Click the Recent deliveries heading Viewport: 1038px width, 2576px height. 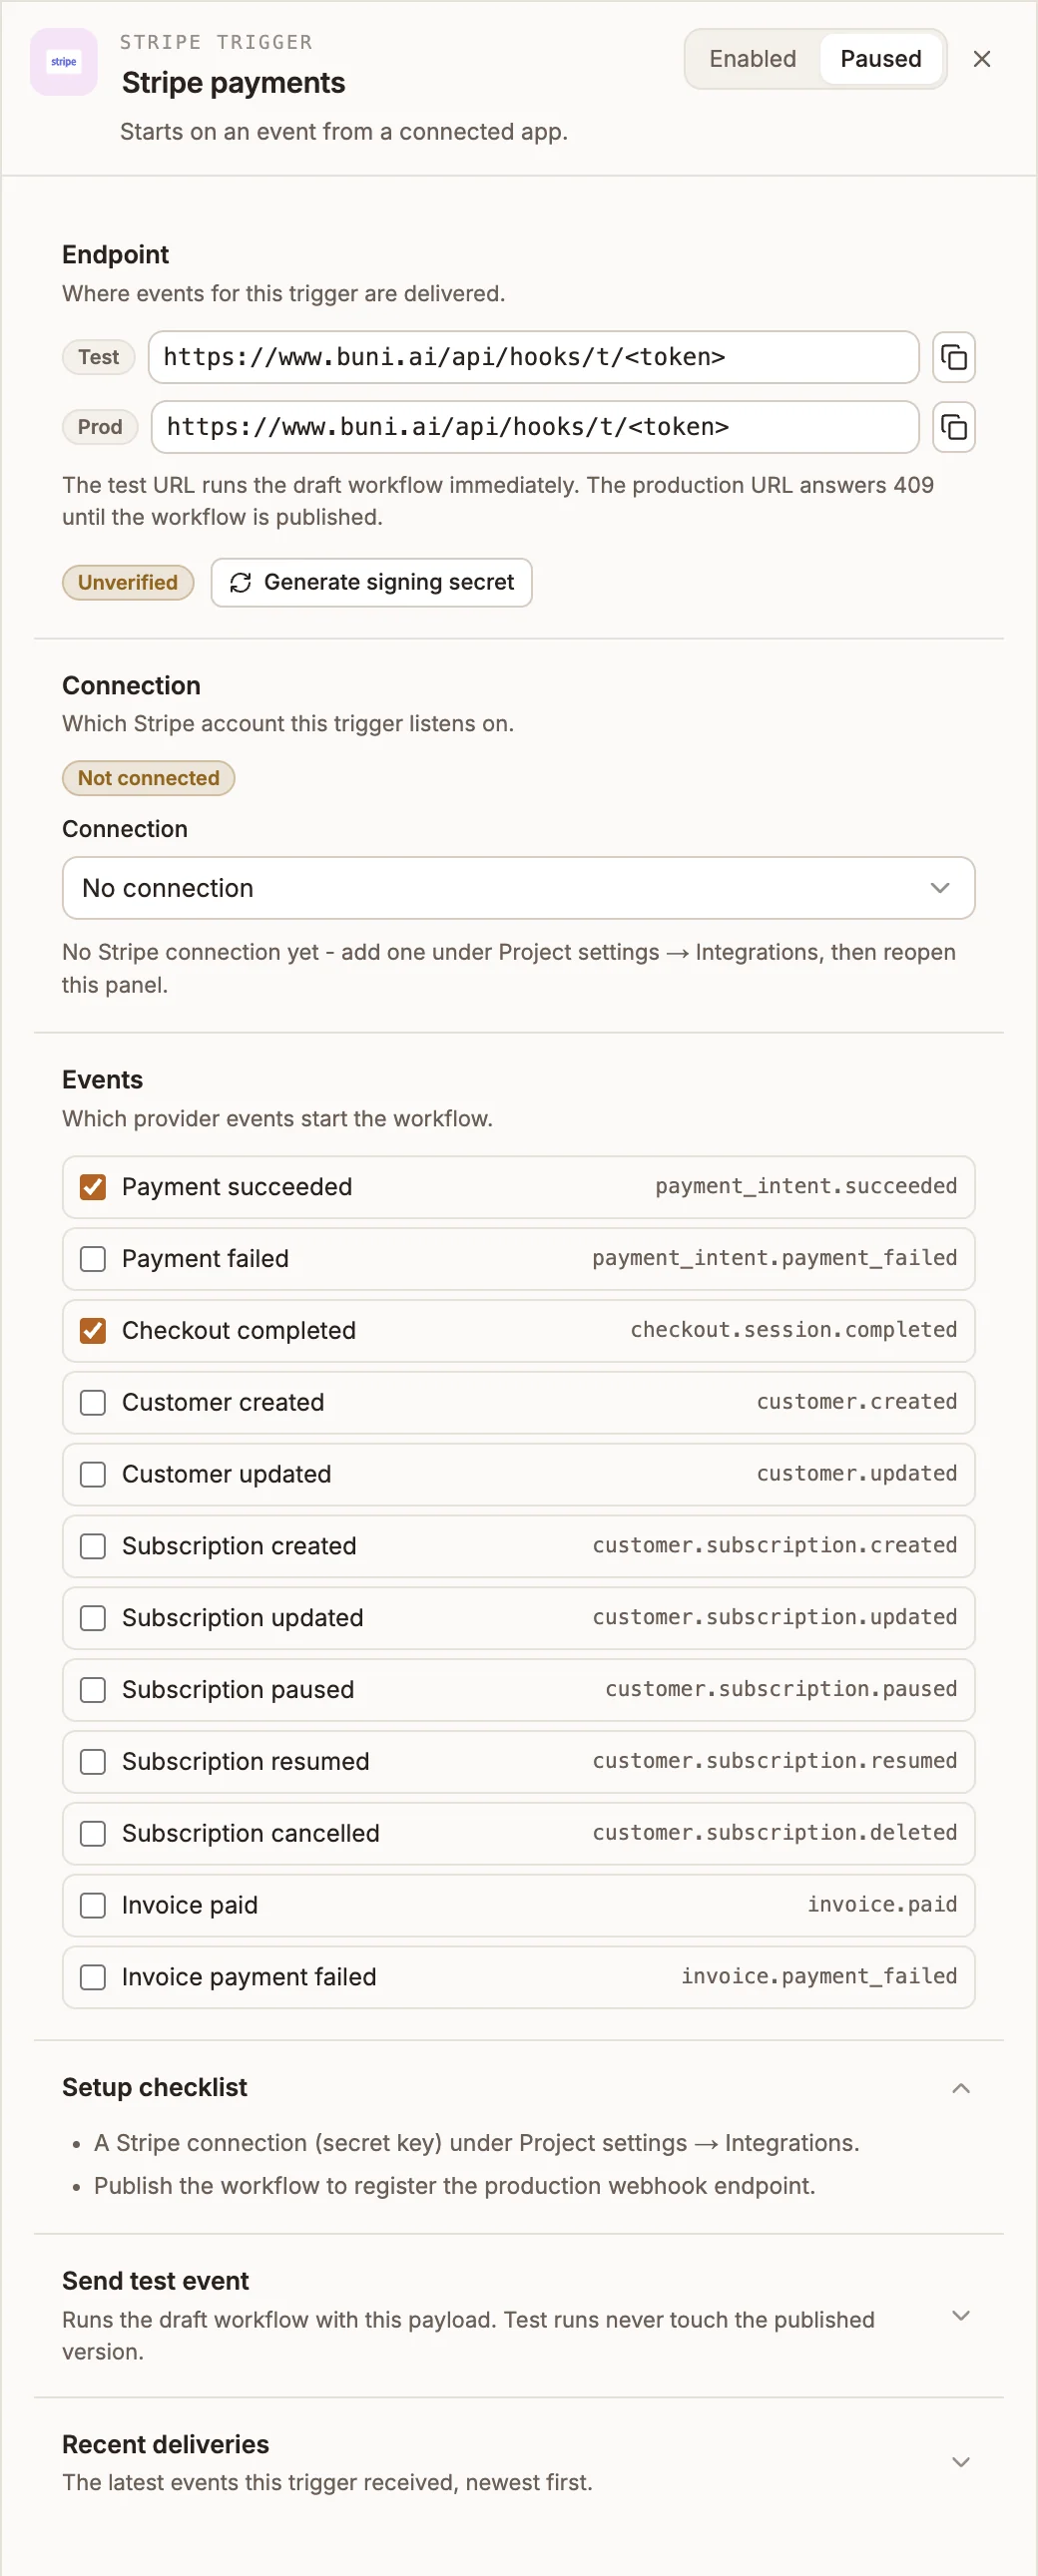(166, 2445)
